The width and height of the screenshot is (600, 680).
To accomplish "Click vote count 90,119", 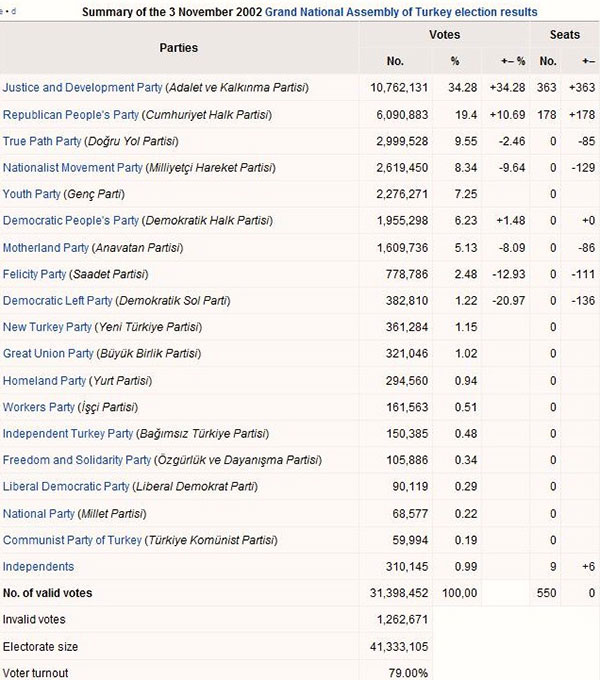I will click(410, 487).
